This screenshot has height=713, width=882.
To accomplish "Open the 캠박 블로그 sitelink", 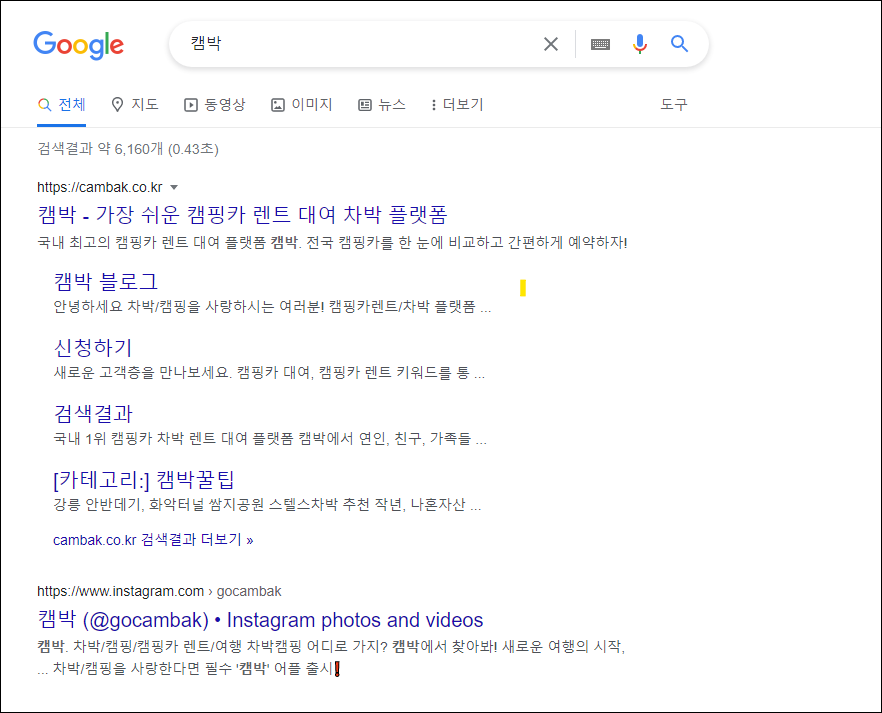I will point(106,281).
